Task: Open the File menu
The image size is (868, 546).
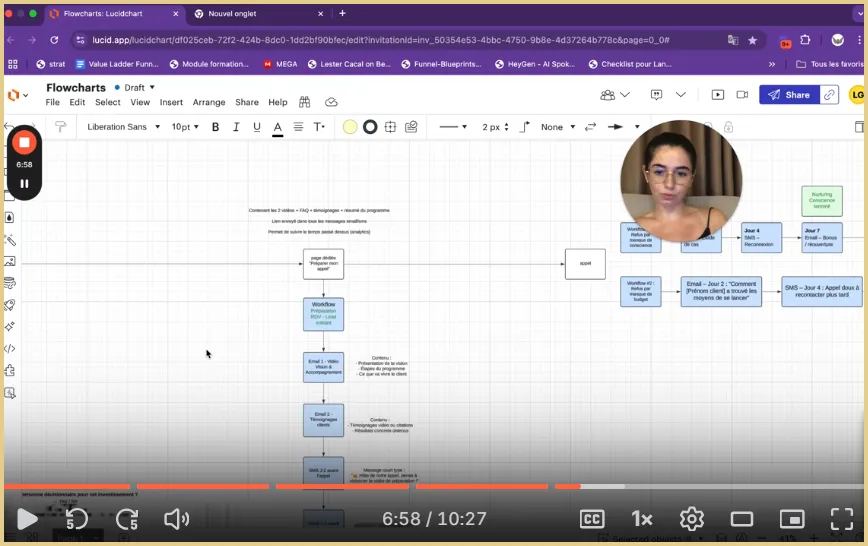Action: click(x=53, y=102)
